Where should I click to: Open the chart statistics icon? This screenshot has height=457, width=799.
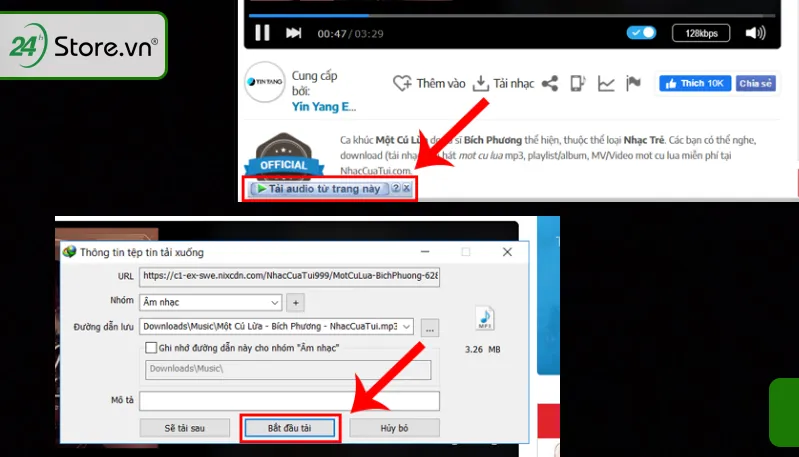tap(606, 83)
